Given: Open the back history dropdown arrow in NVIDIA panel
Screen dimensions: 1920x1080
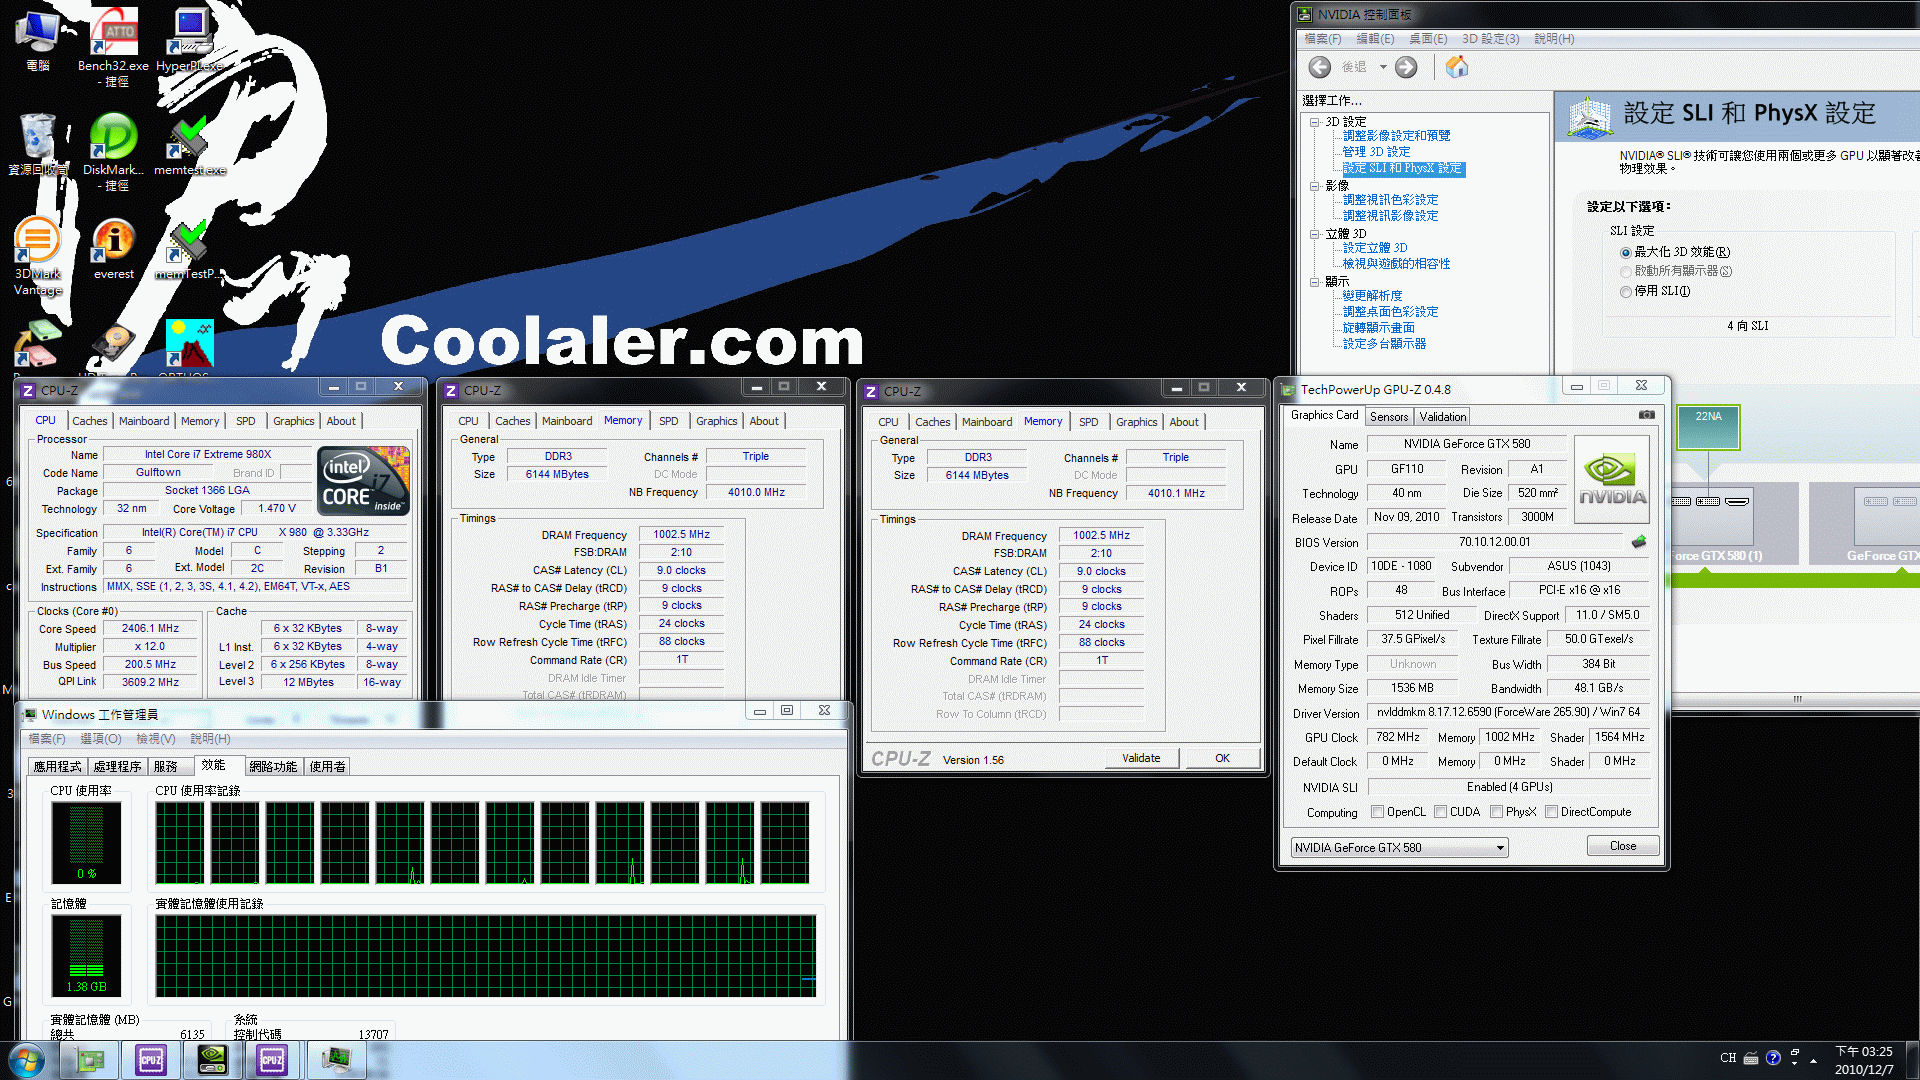Looking at the screenshot, I should coord(1383,67).
